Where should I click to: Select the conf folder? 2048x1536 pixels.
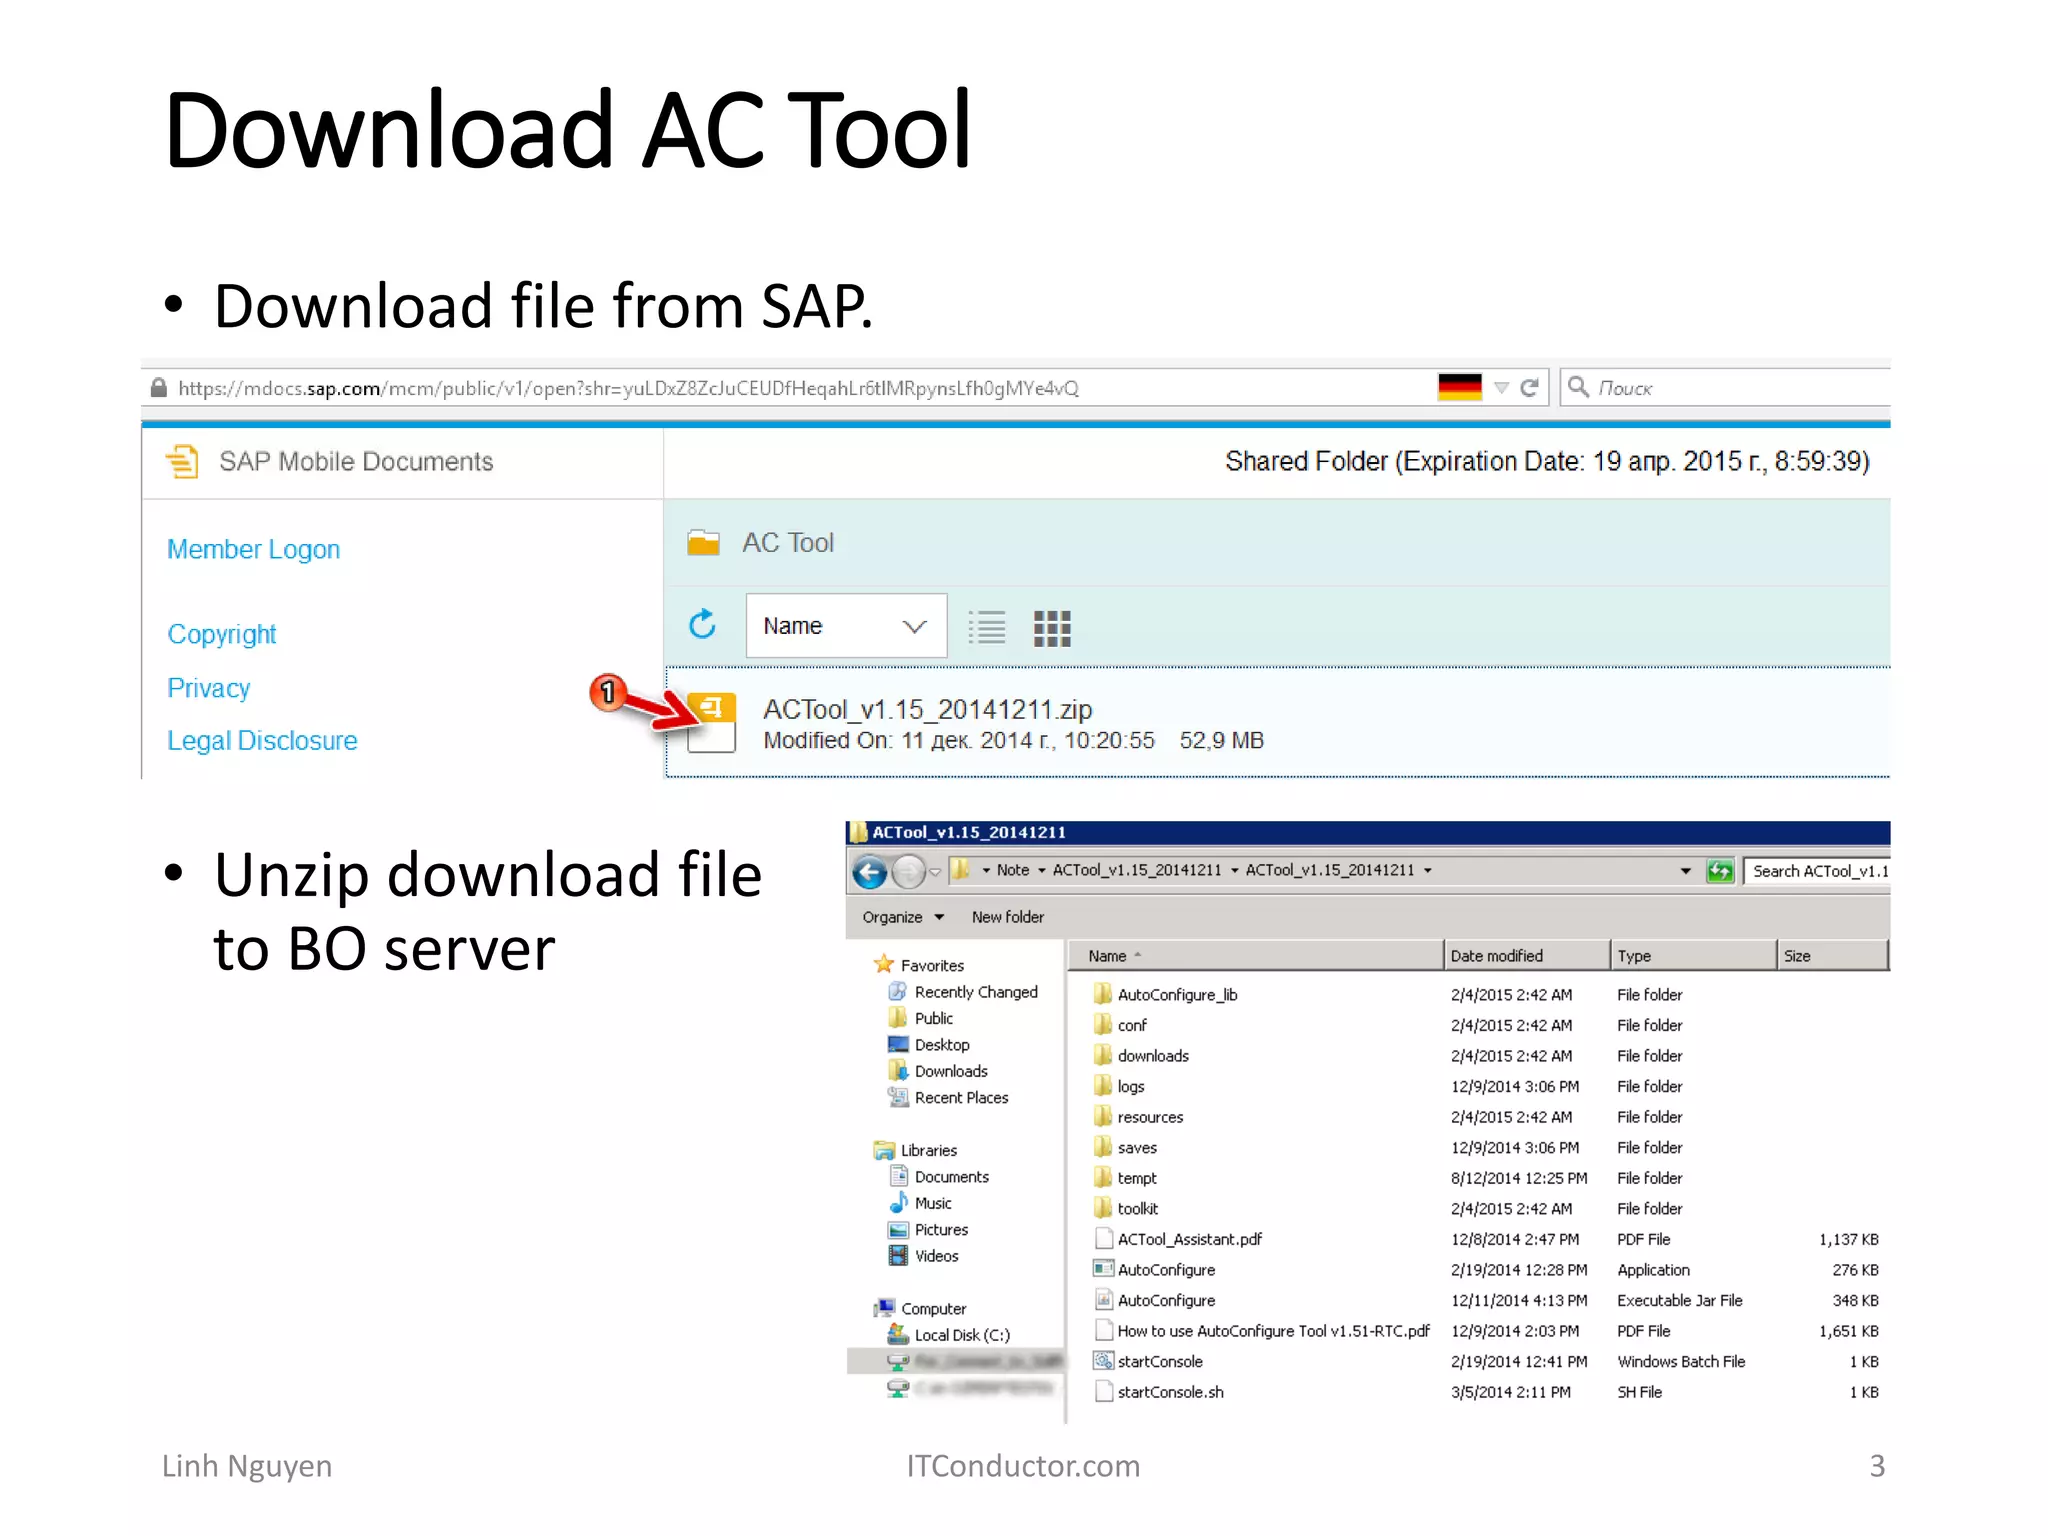click(1132, 1025)
